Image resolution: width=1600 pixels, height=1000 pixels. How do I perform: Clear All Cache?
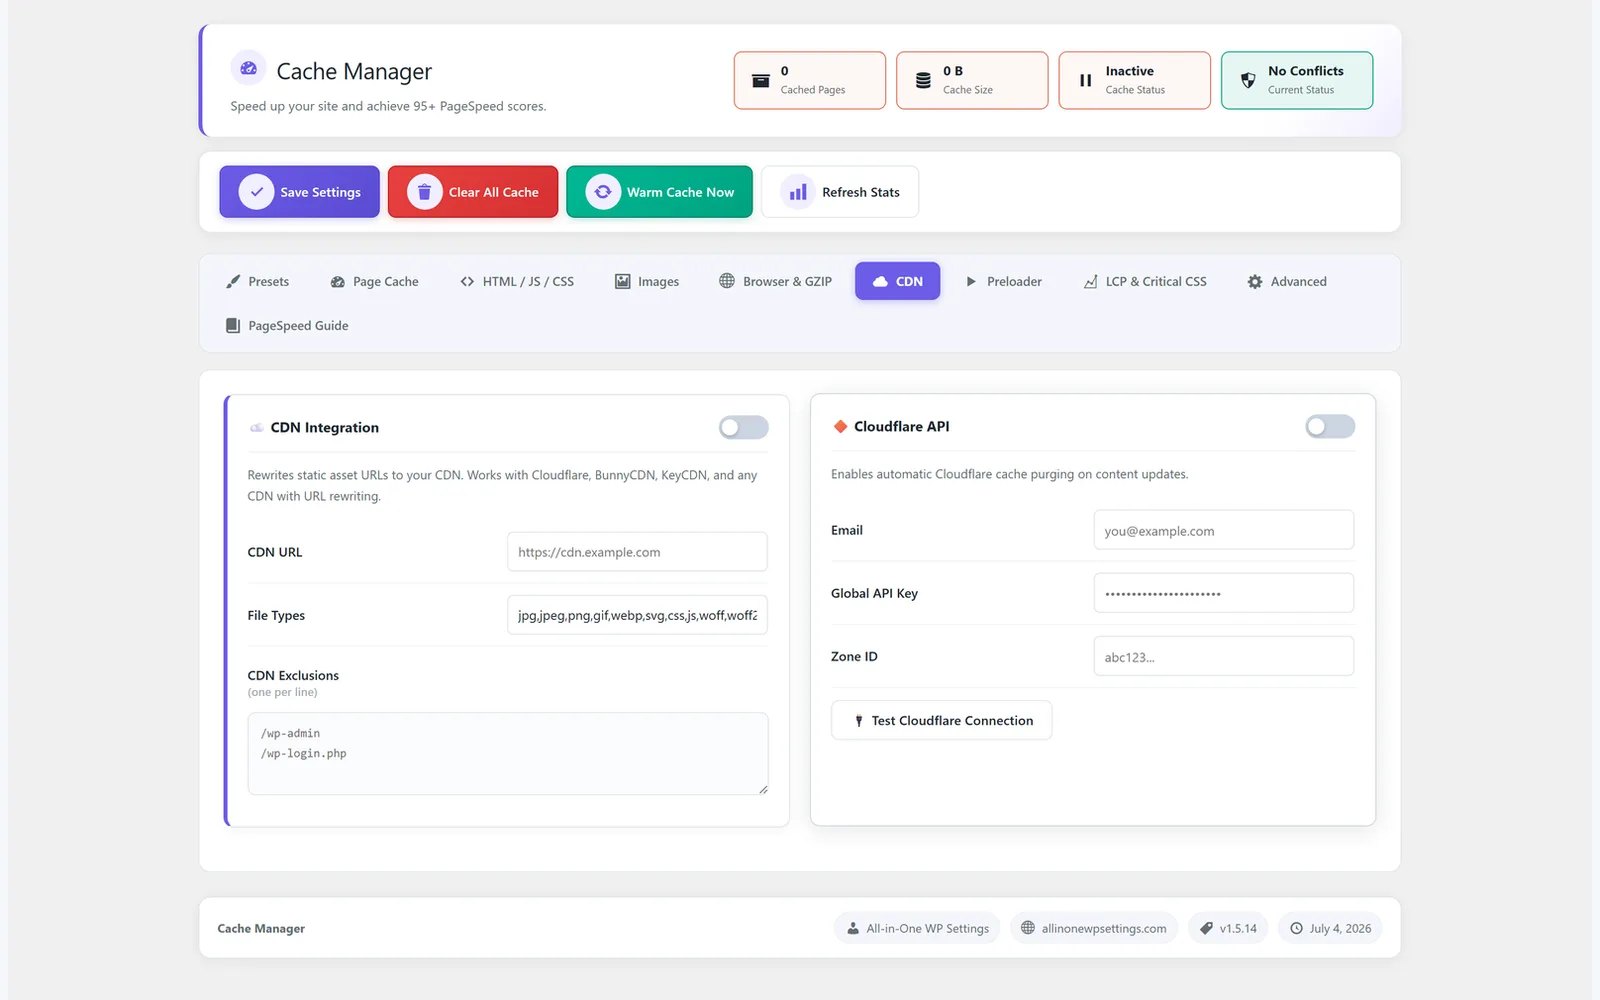point(473,192)
